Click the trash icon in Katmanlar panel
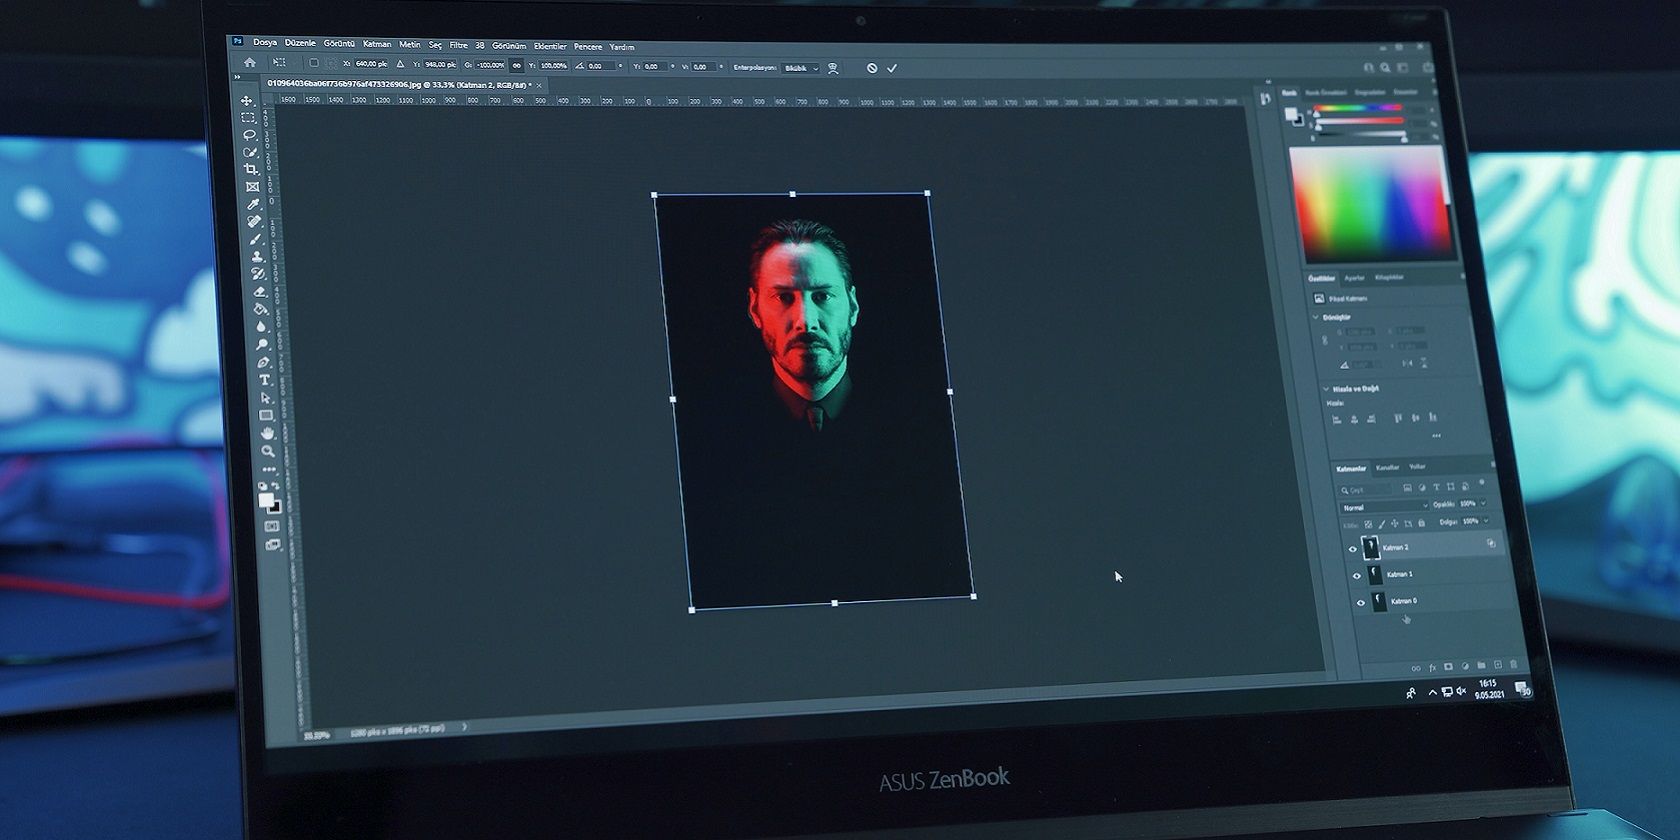This screenshot has width=1680, height=840. coord(1514,664)
